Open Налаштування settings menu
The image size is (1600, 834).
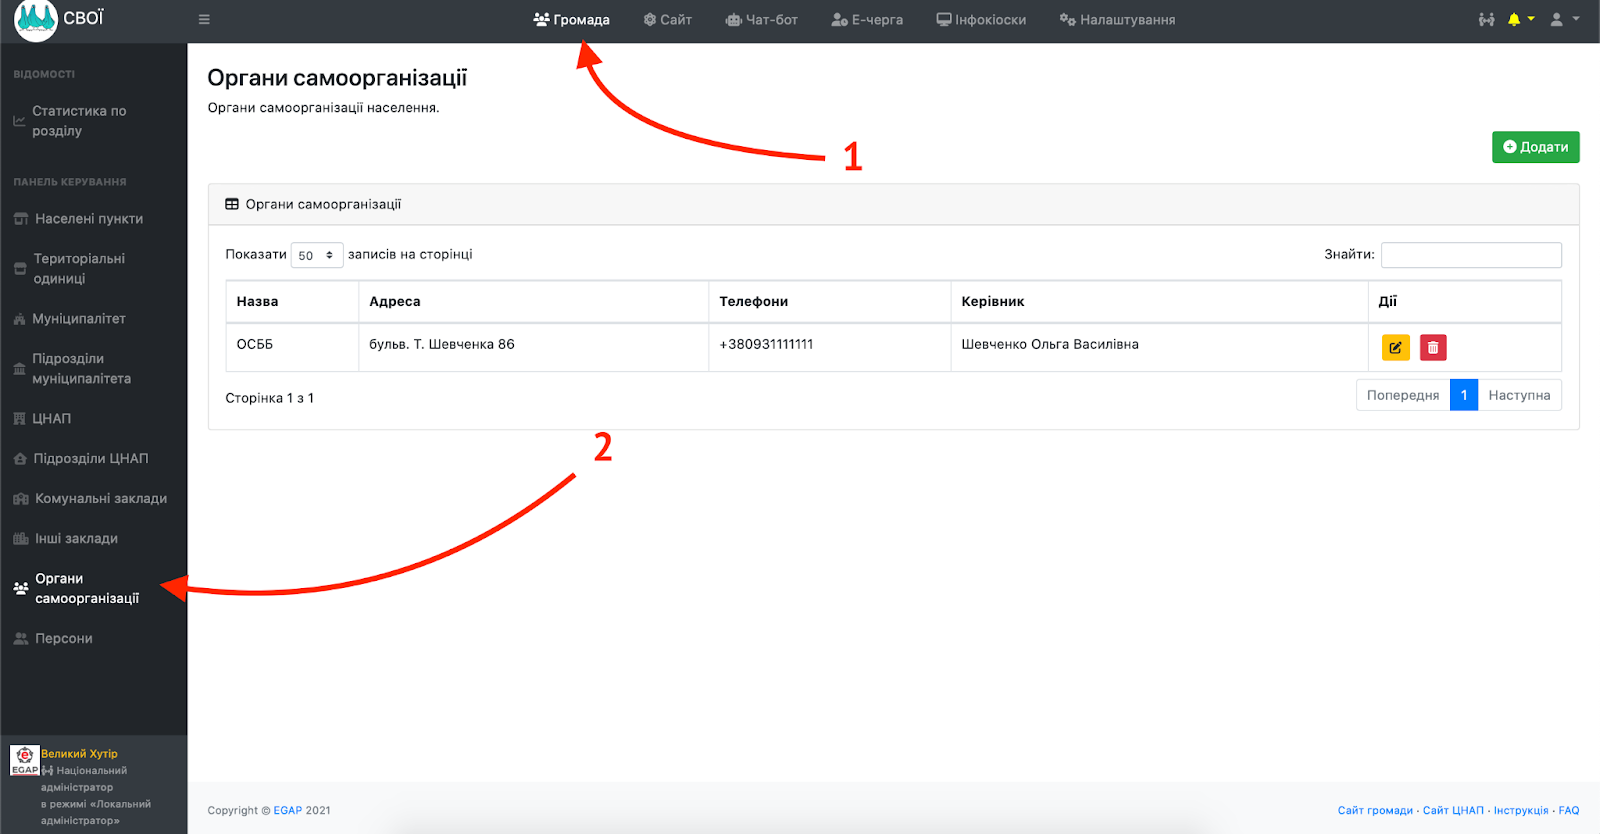coord(1117,20)
